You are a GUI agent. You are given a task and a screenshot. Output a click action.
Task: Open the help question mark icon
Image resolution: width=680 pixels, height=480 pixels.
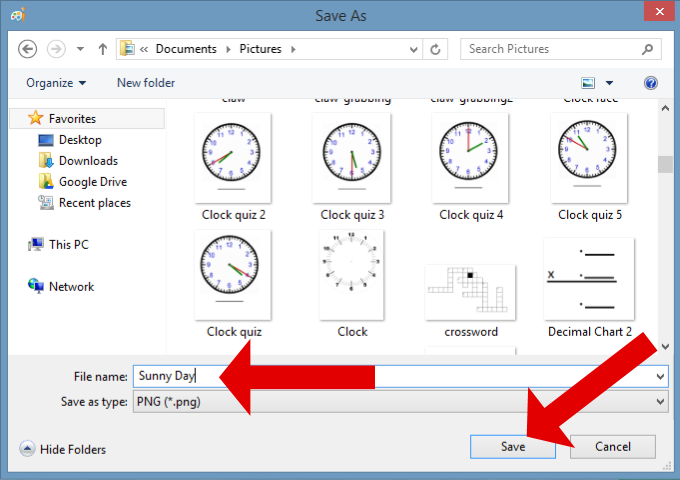[x=651, y=83]
